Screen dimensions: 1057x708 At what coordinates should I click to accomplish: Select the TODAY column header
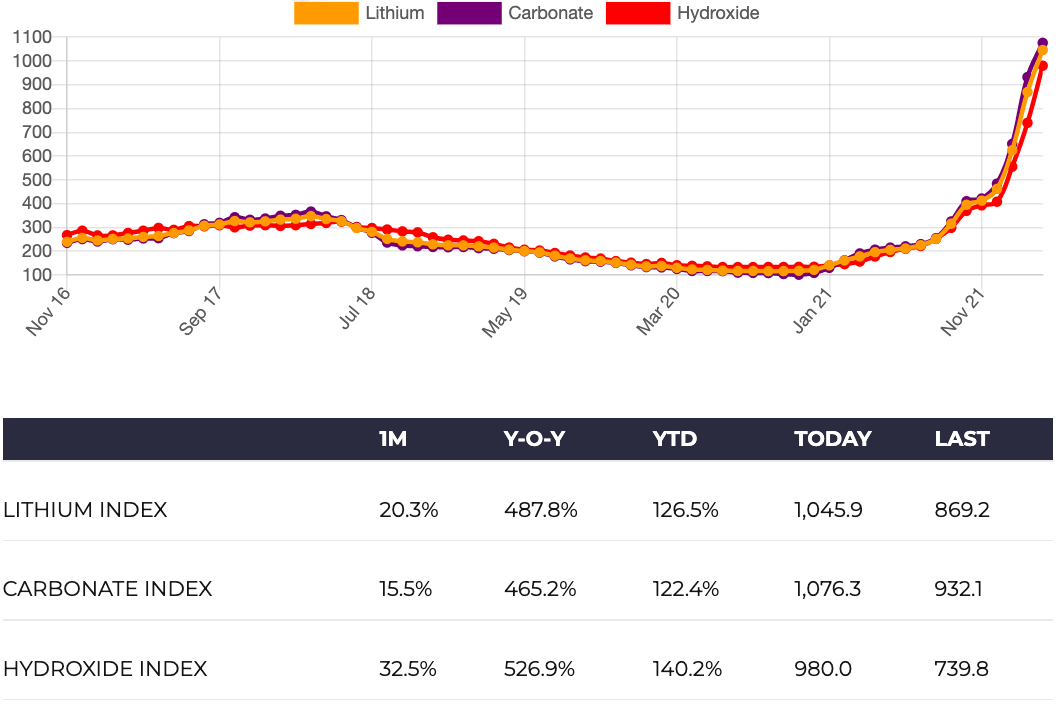coord(832,439)
